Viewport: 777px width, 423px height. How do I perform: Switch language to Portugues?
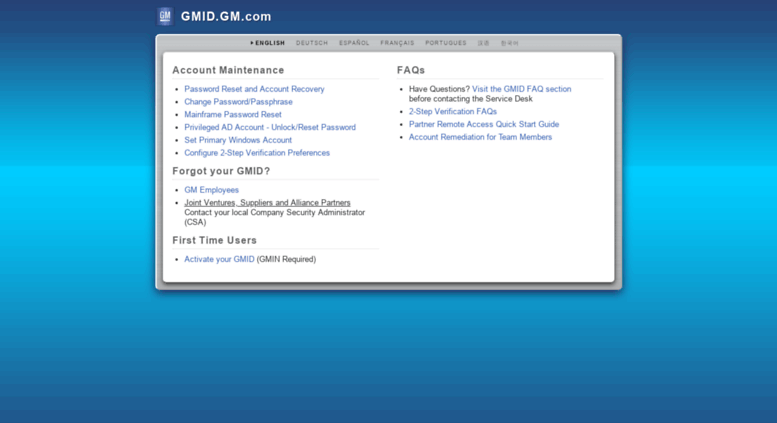(446, 43)
